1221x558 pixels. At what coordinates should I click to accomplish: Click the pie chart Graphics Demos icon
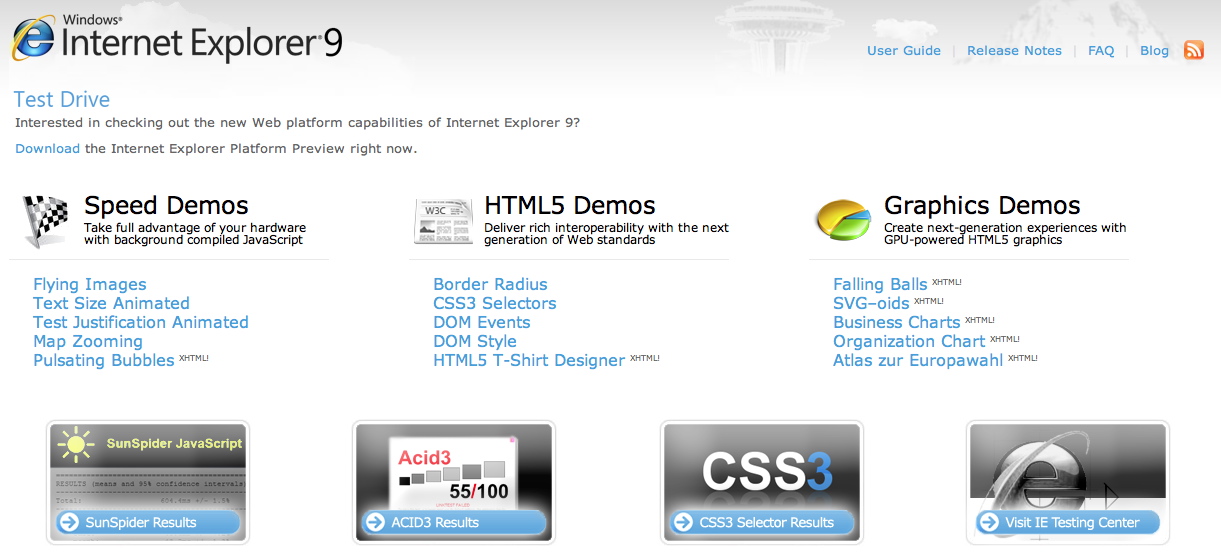click(844, 220)
